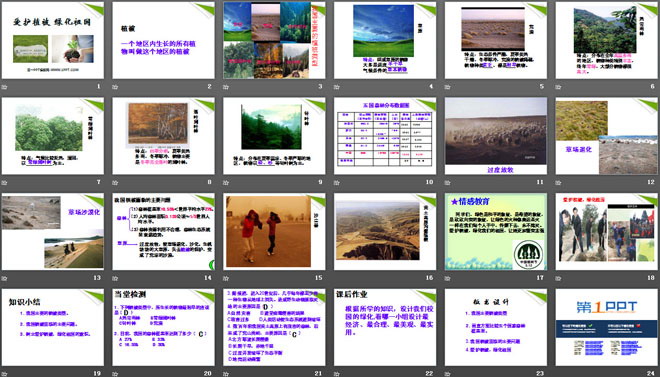Choose slide 23 titled 板书设计
The height and width of the screenshot is (377, 660).
(x=496, y=327)
